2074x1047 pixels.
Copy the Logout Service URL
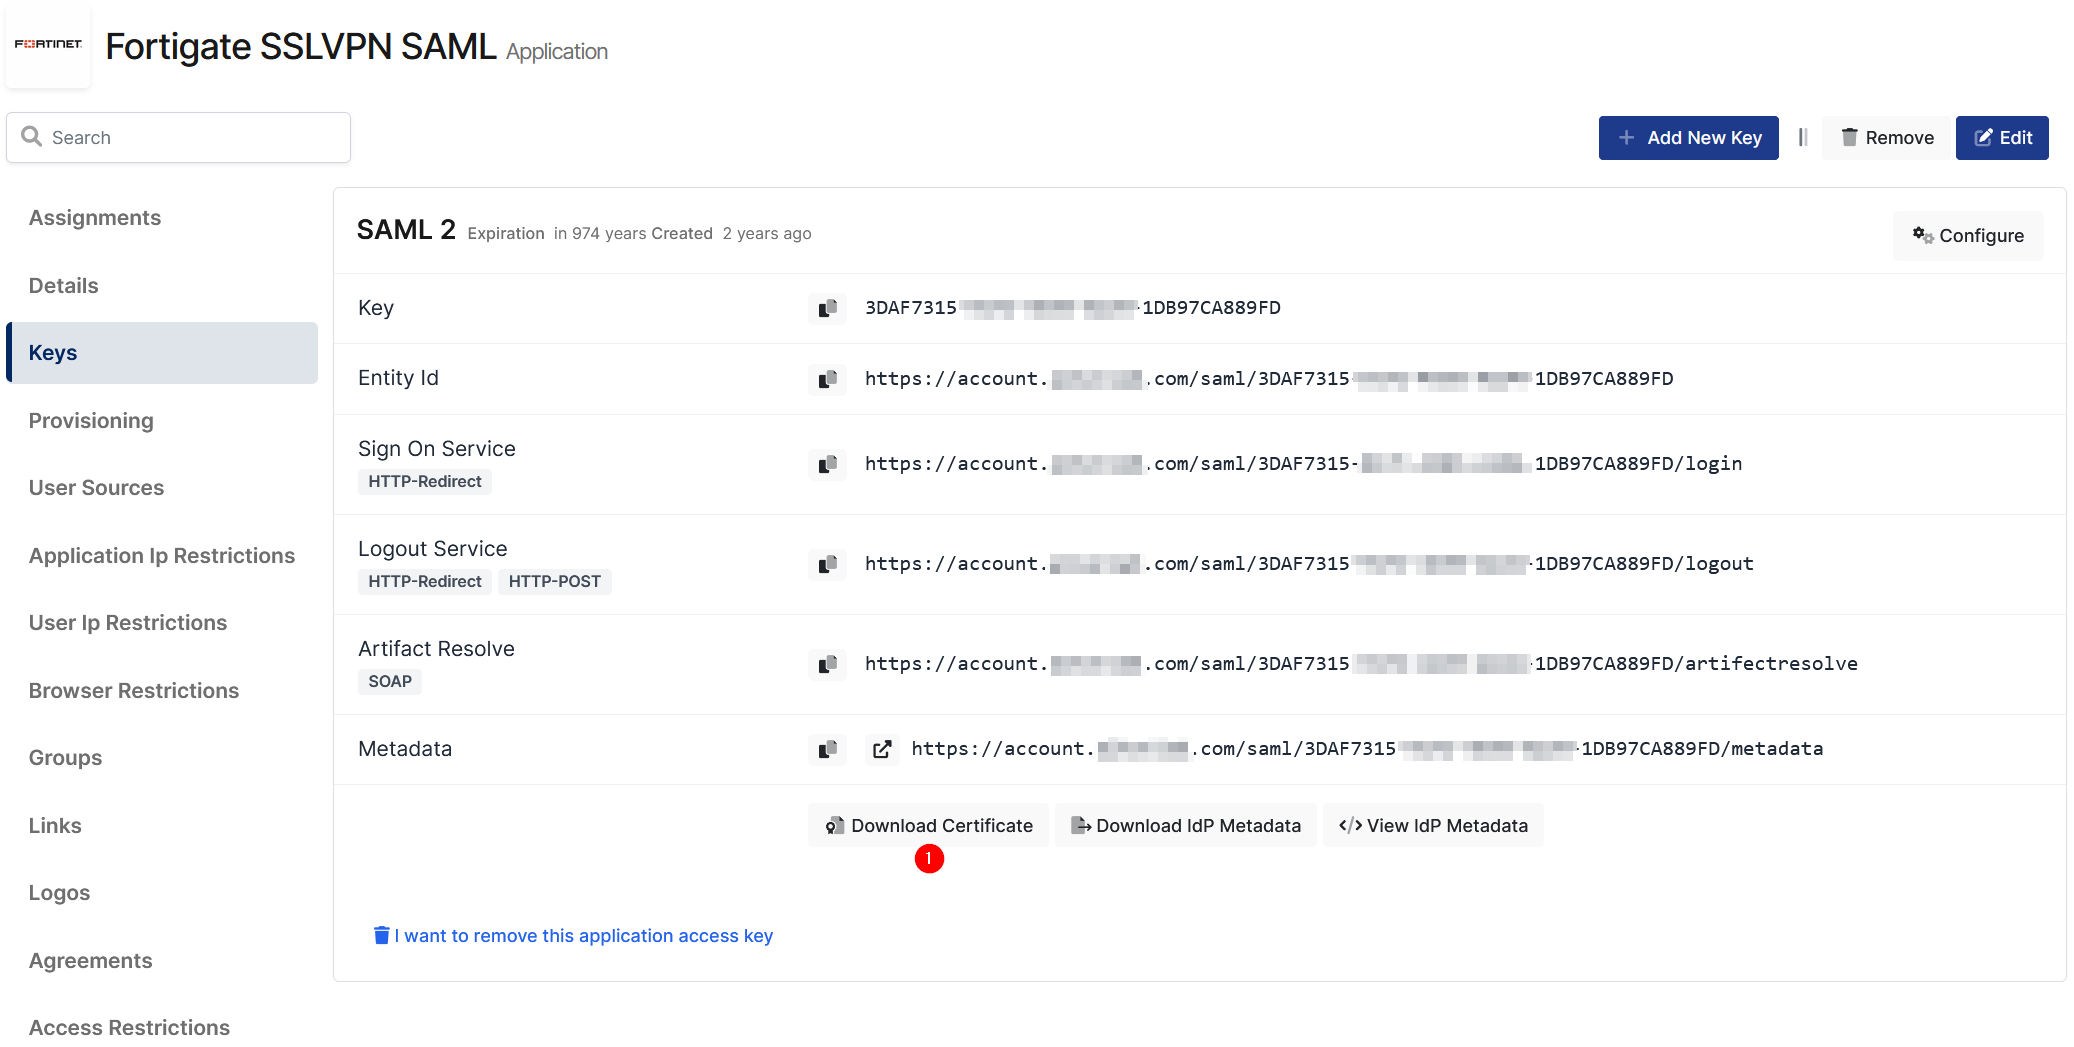pos(827,565)
